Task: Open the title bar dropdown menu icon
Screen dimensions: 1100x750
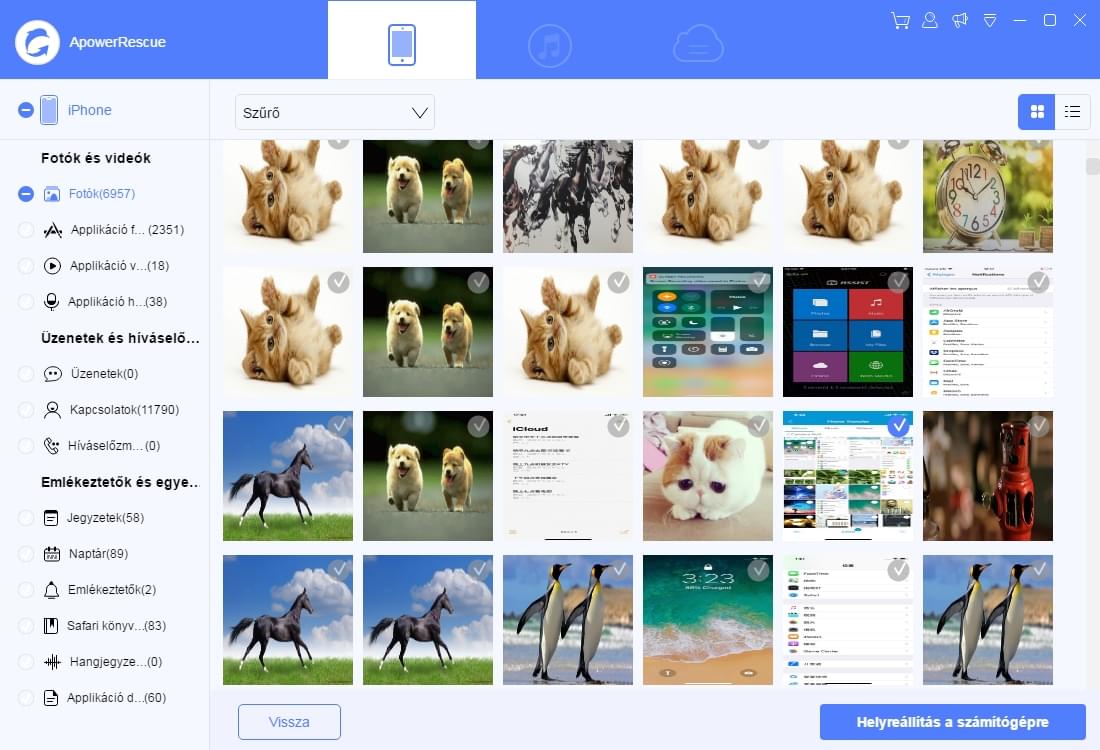Action: tap(990, 21)
